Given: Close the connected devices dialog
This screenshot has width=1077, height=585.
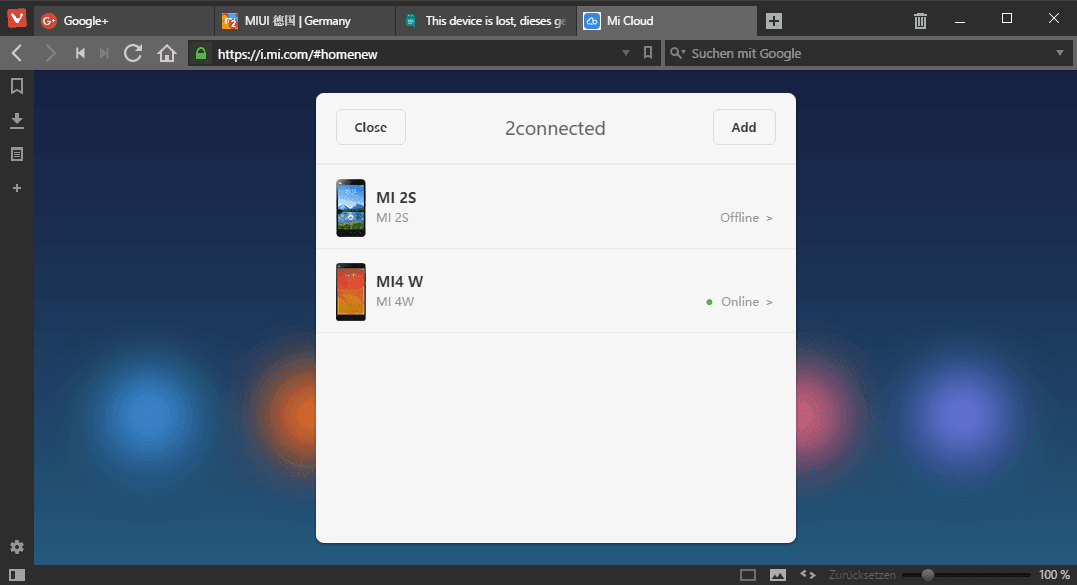Looking at the screenshot, I should (371, 127).
